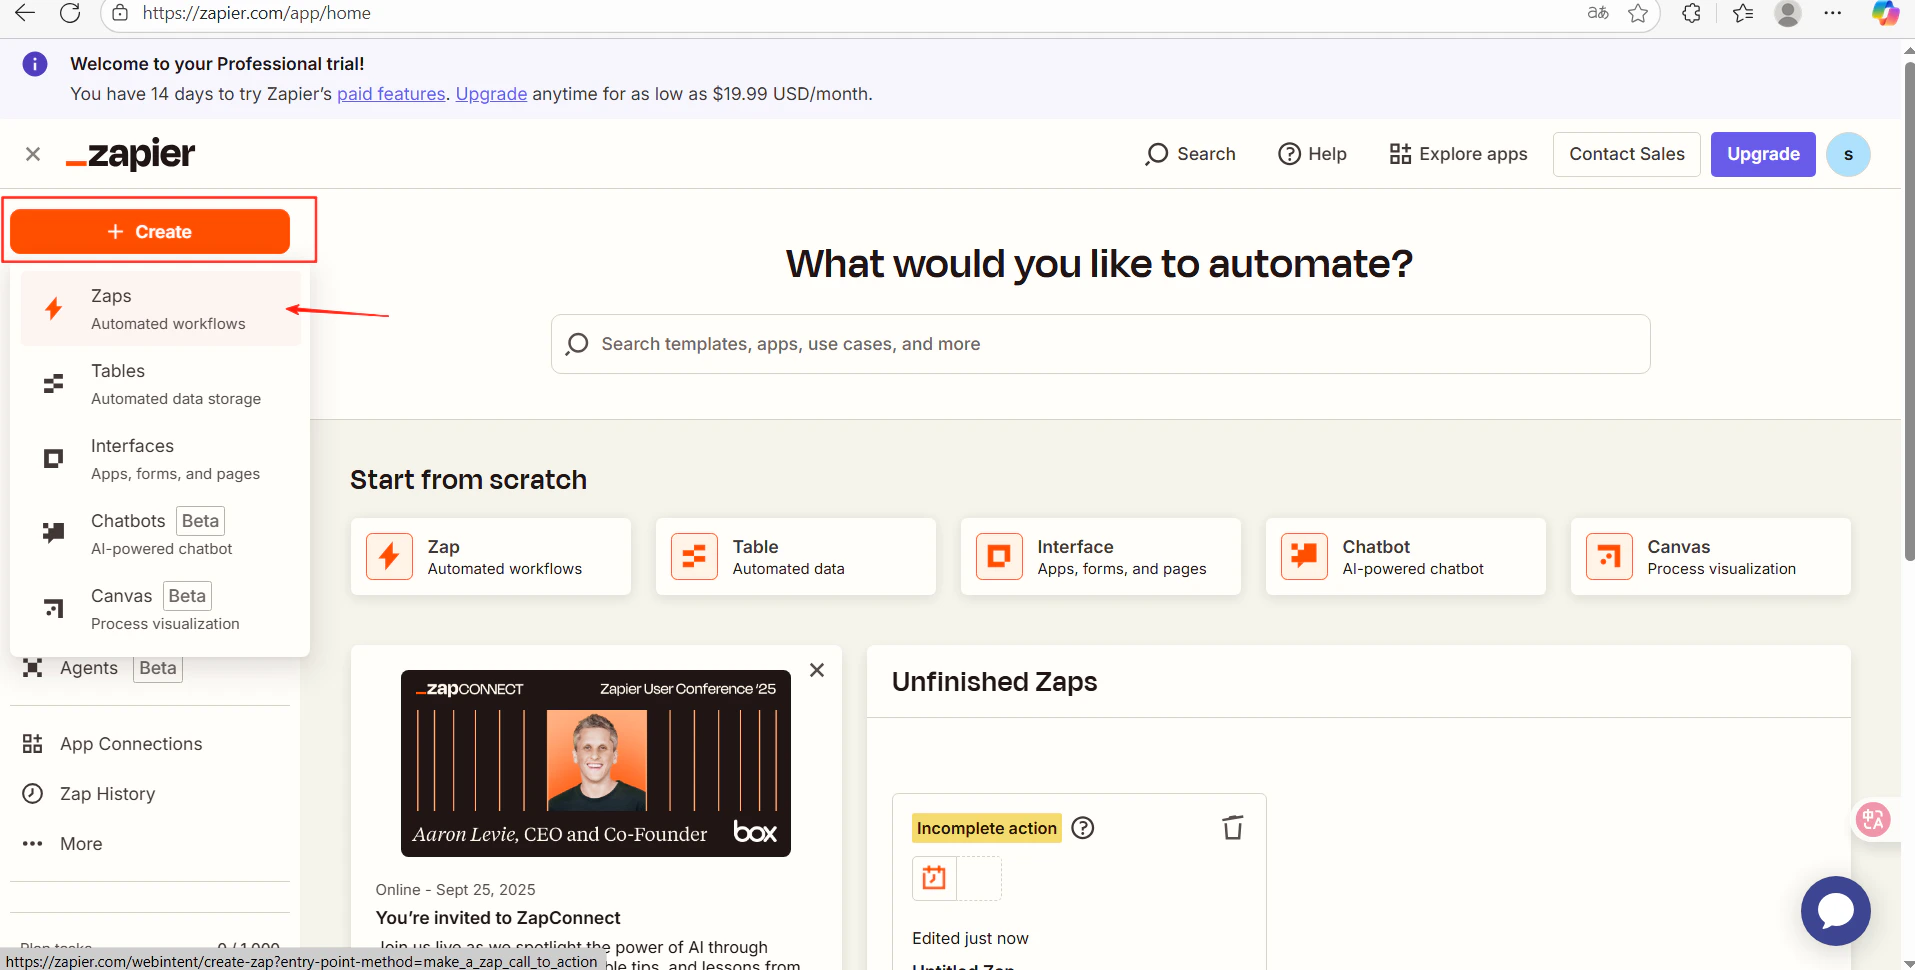Click the App Connections icon
Screen dimensions: 1915x970
click(x=32, y=743)
